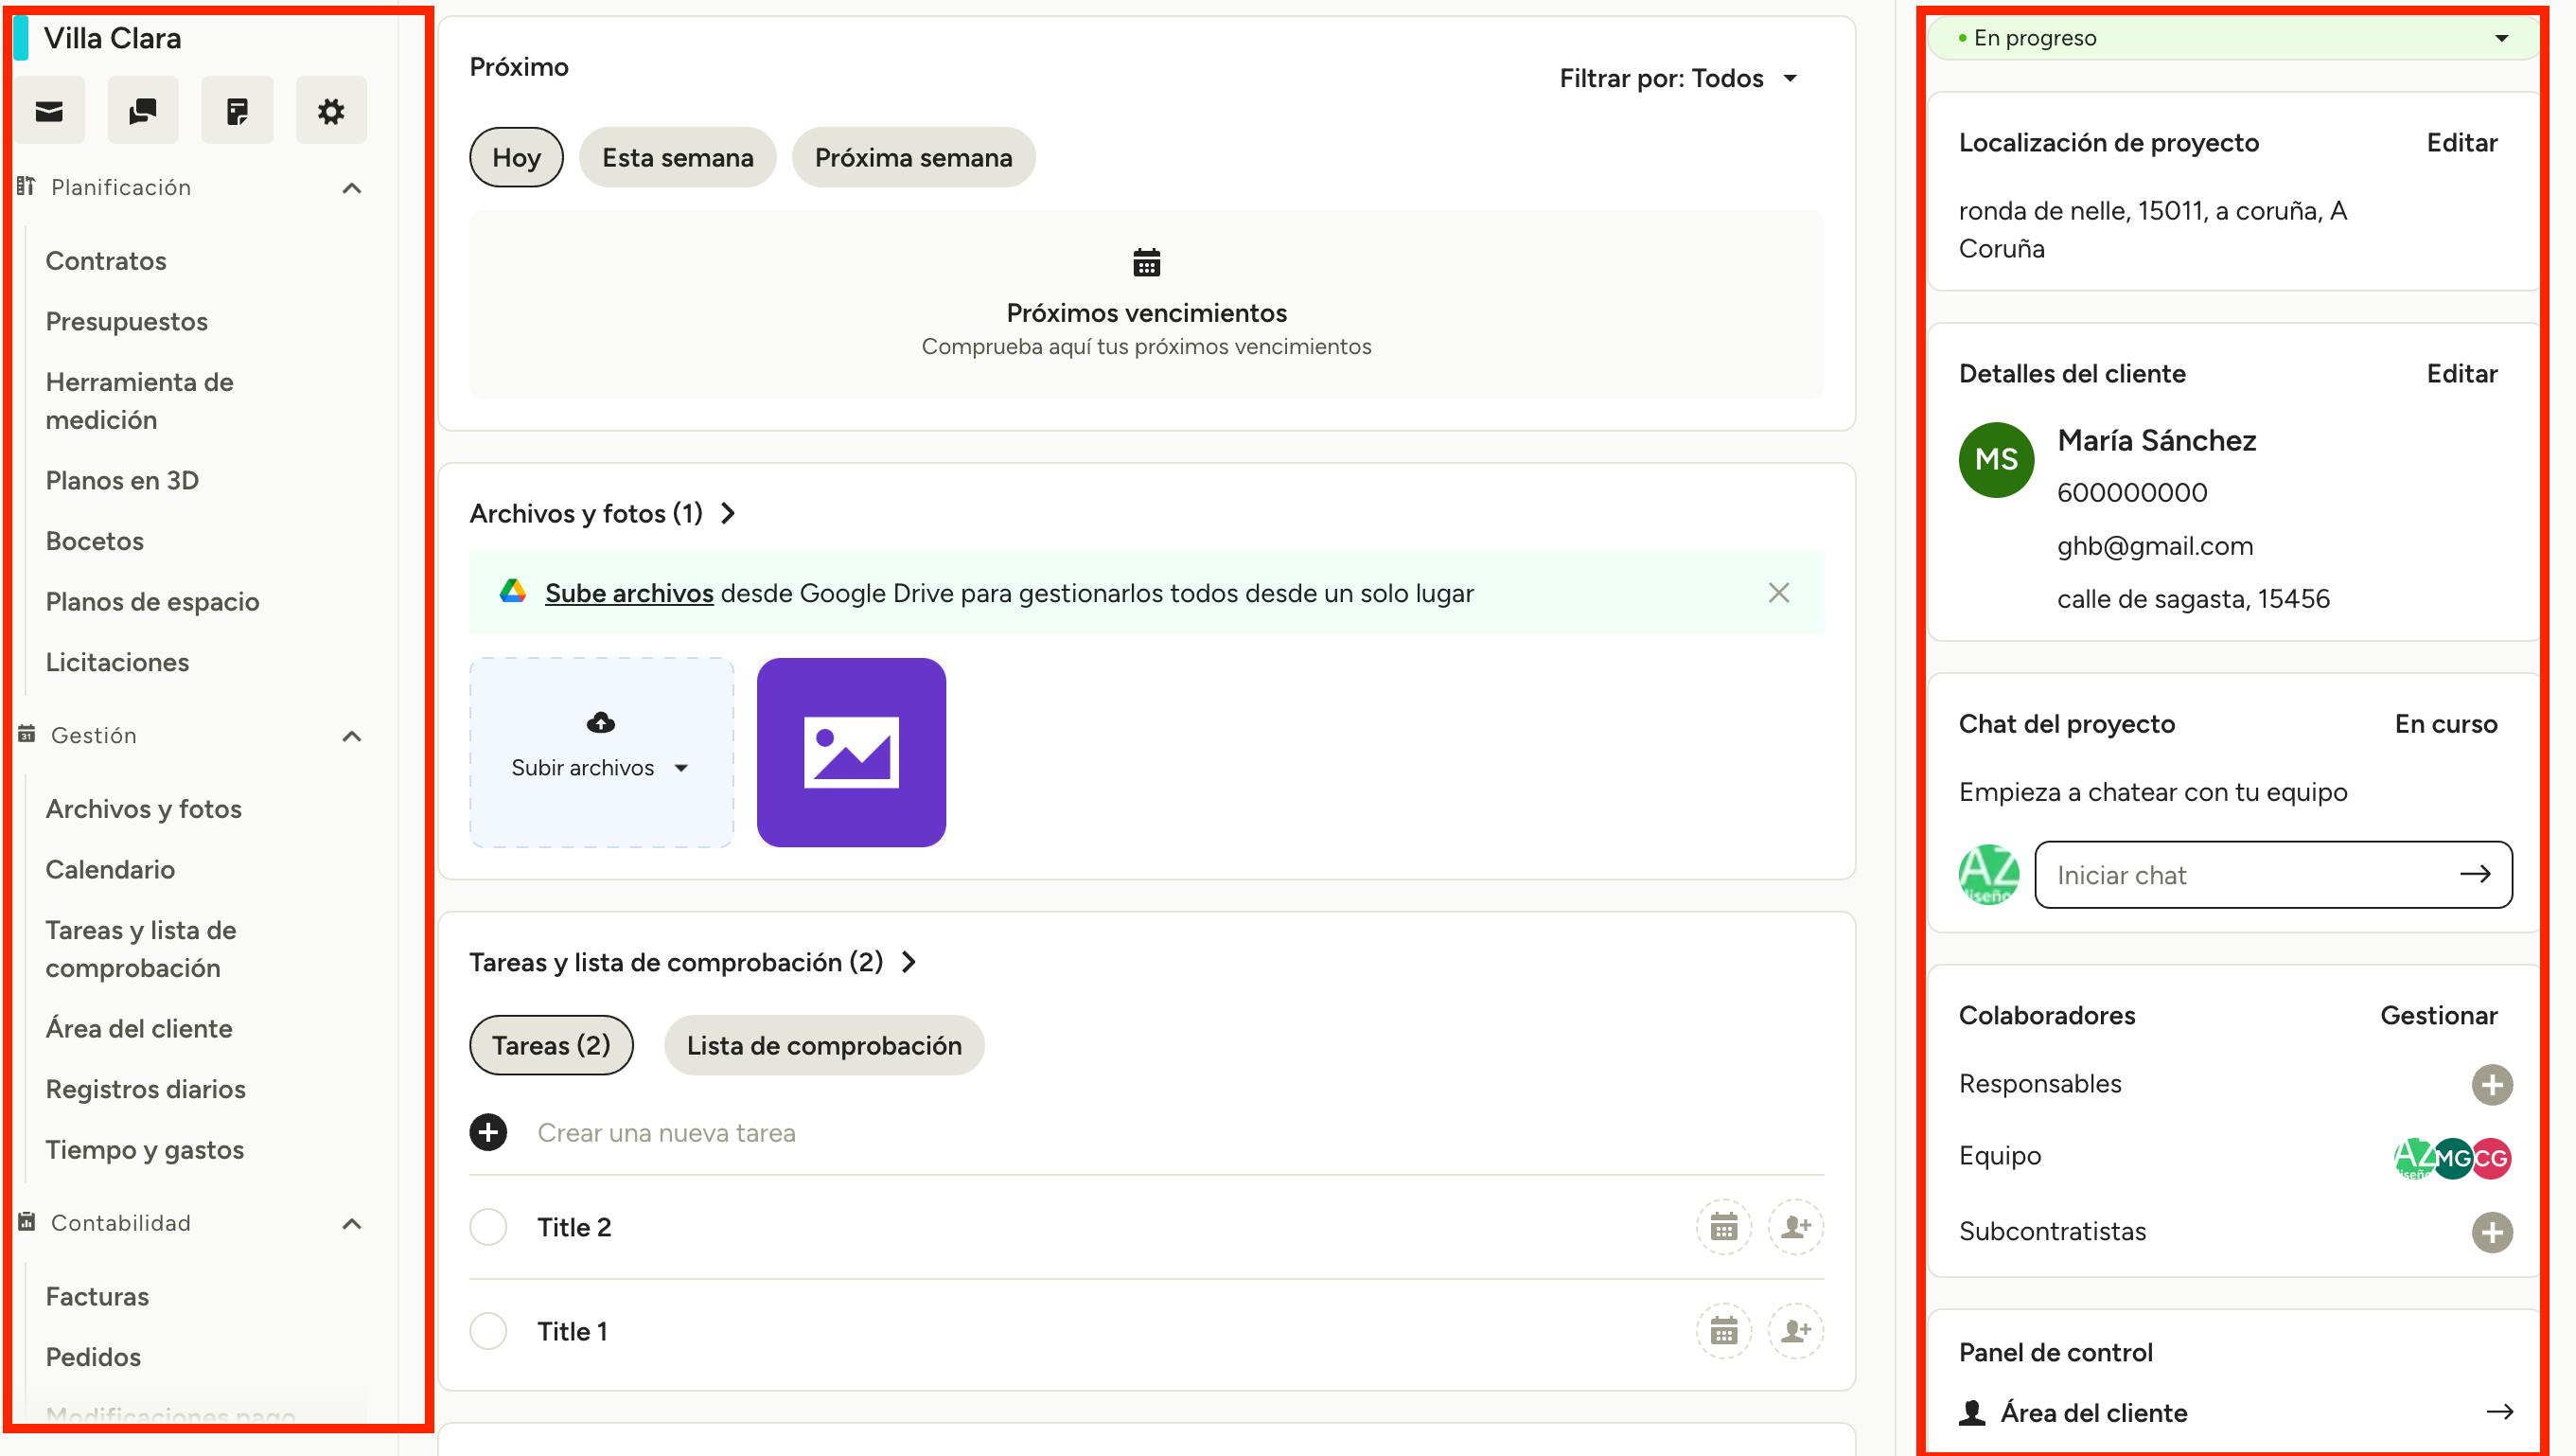The image size is (2576, 1456).
Task: Click the plus icon to create new task
Action: point(488,1133)
